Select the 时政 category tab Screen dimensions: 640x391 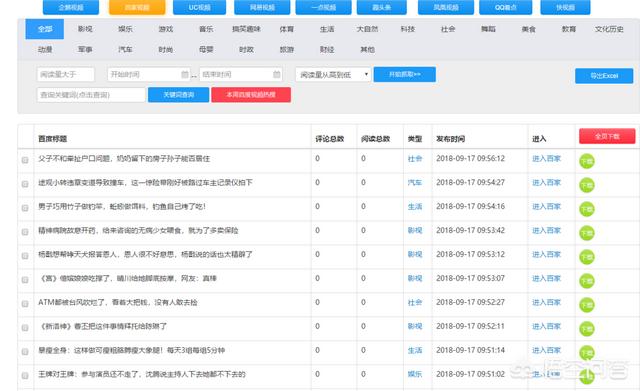pos(246,49)
